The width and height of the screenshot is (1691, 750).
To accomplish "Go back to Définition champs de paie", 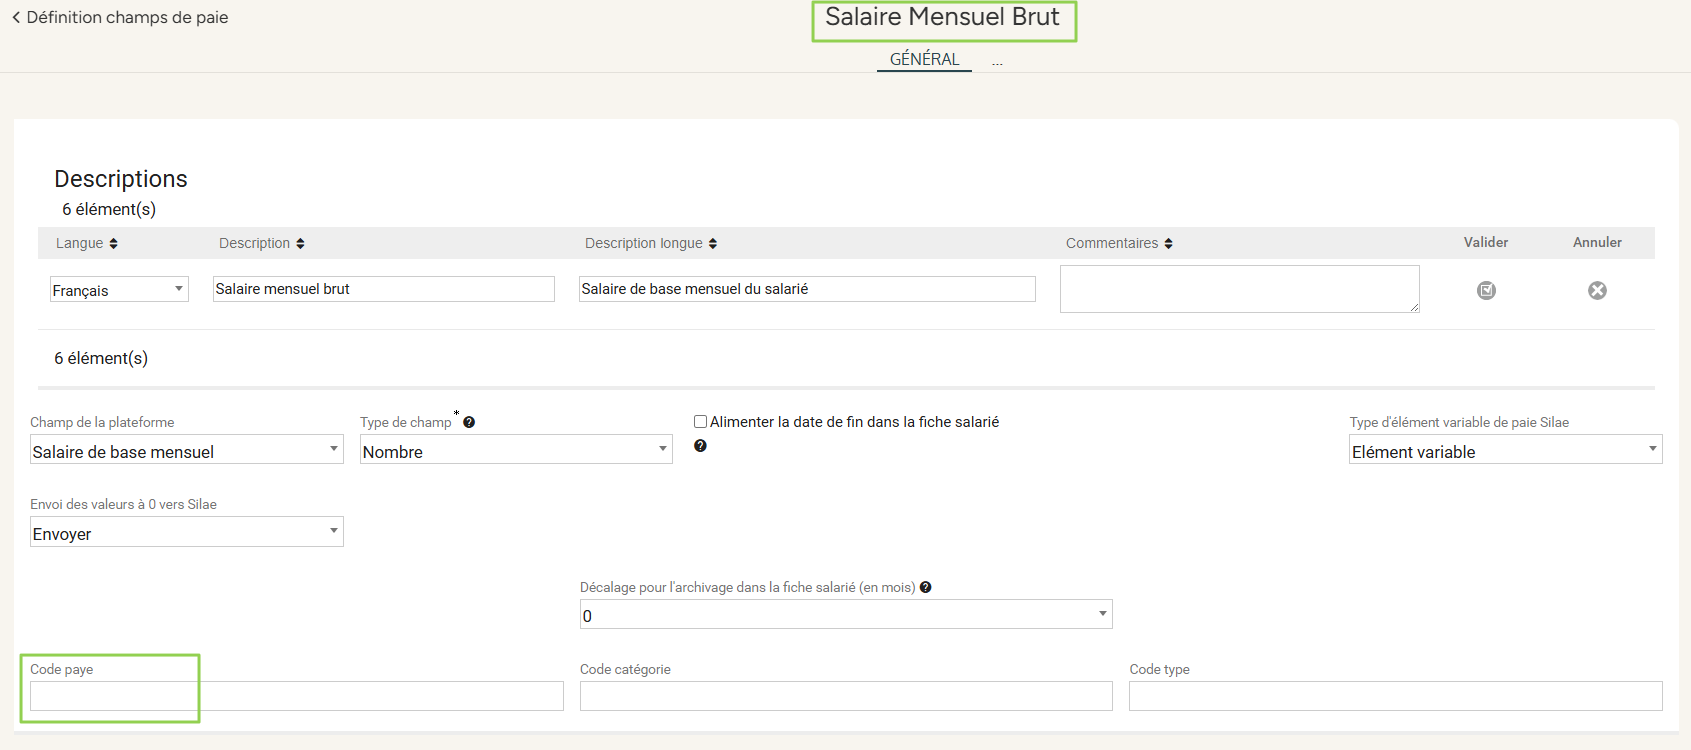I will (x=119, y=17).
